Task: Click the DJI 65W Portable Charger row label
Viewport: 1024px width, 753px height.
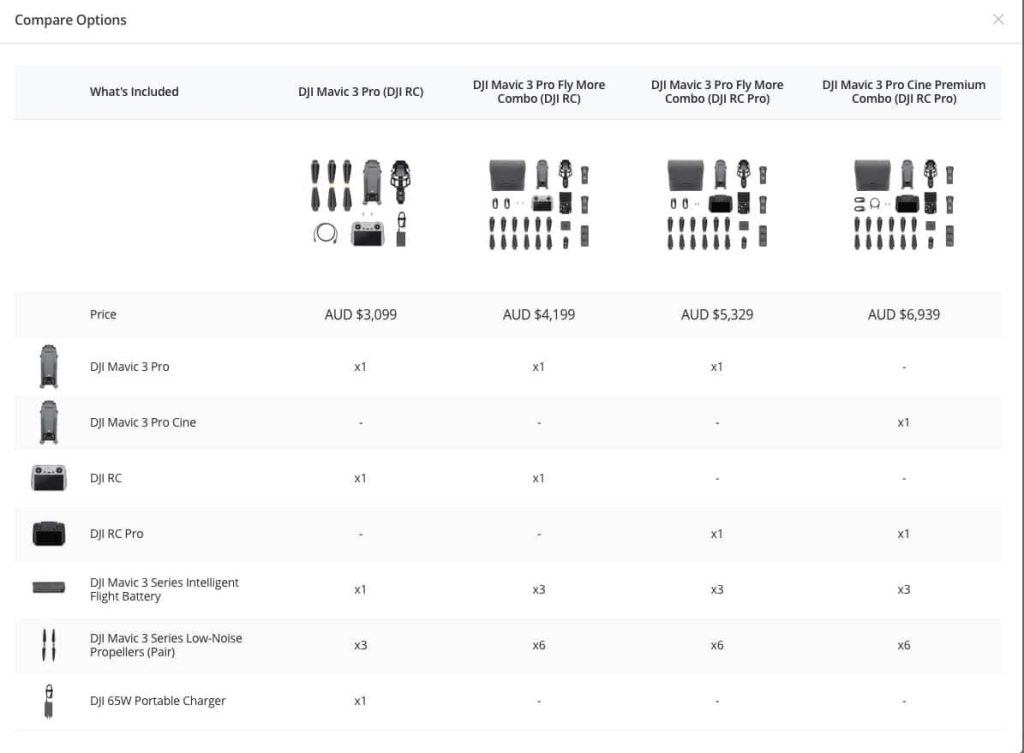Action: pos(158,701)
